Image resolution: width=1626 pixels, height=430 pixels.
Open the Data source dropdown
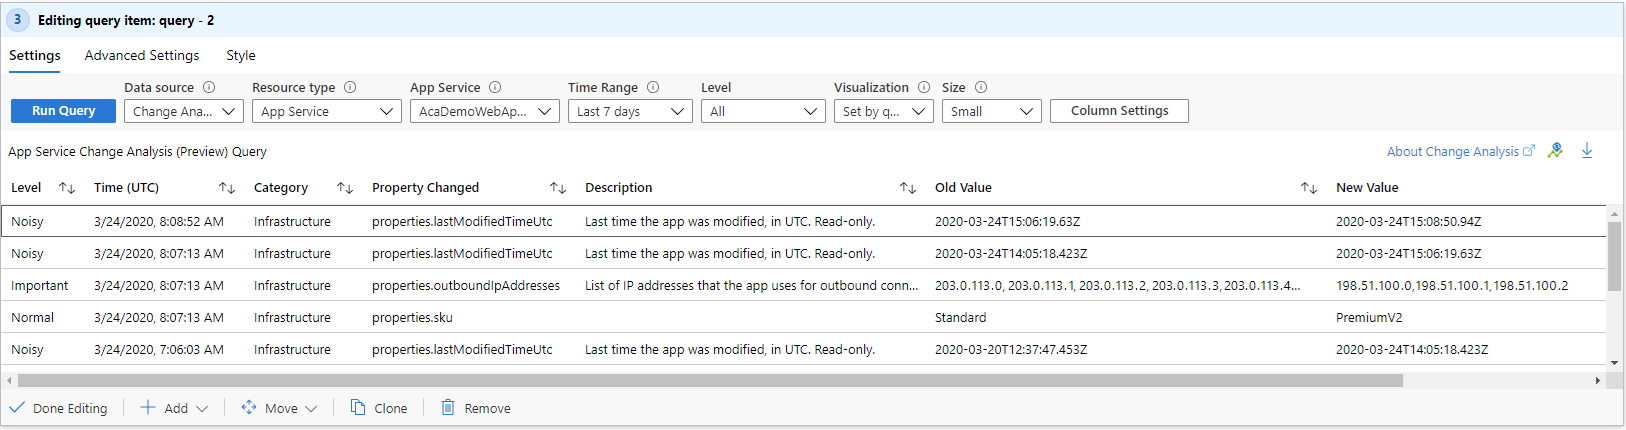[184, 111]
